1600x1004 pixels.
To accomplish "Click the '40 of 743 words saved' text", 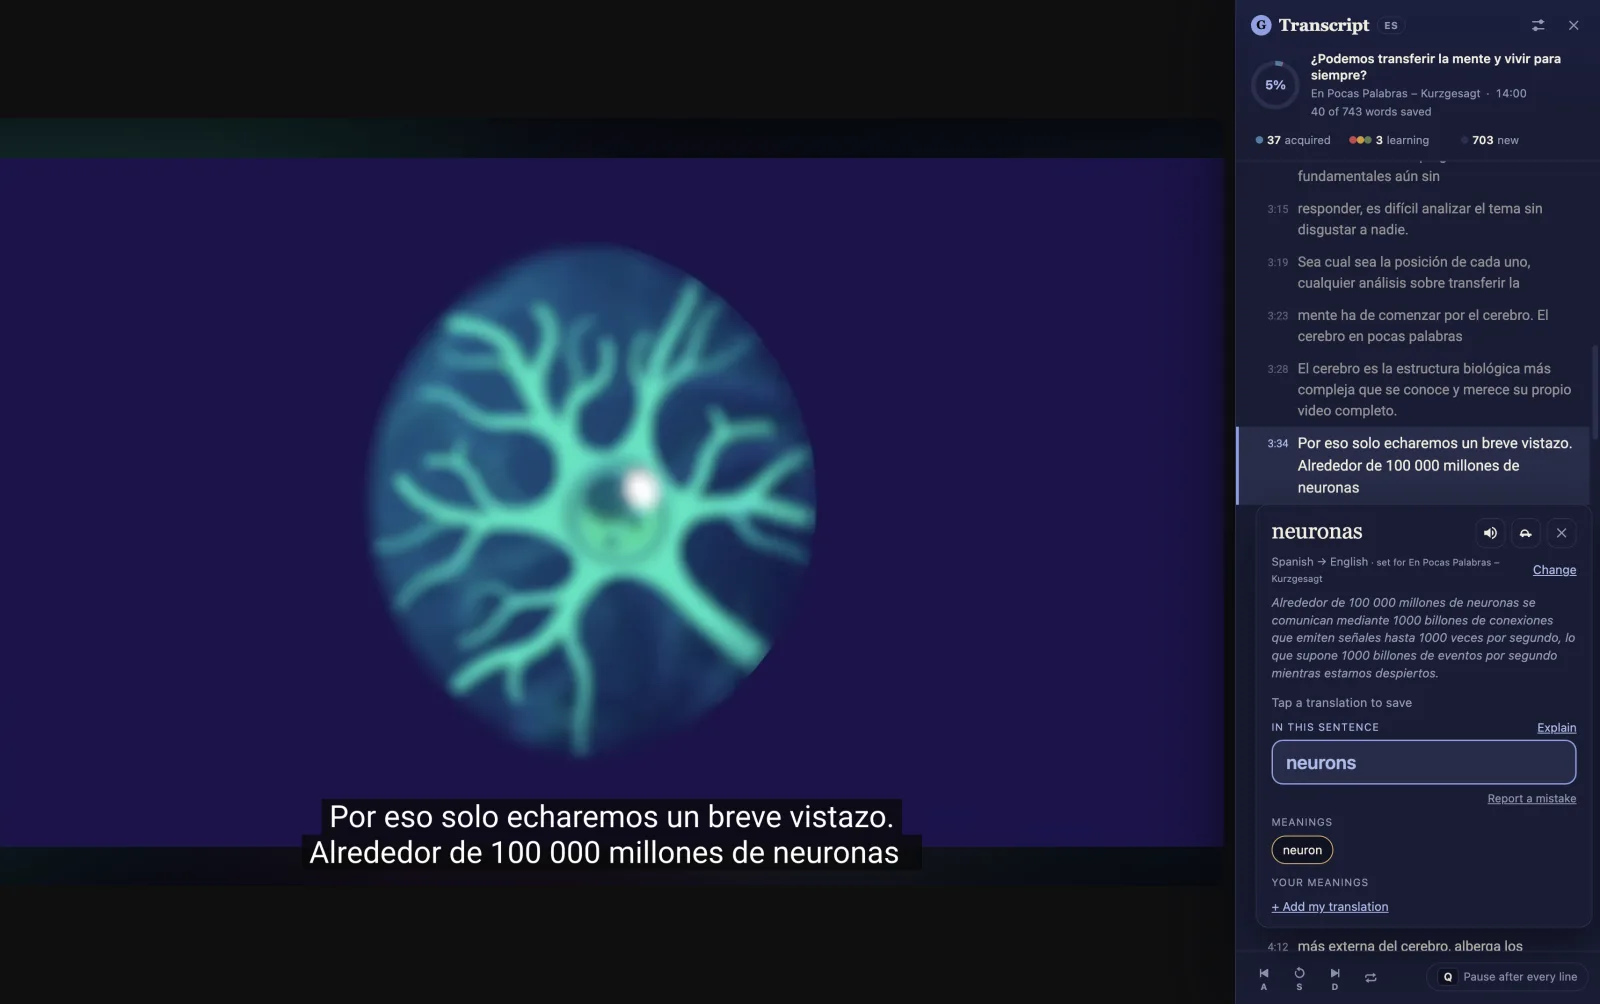I will click(1371, 112).
